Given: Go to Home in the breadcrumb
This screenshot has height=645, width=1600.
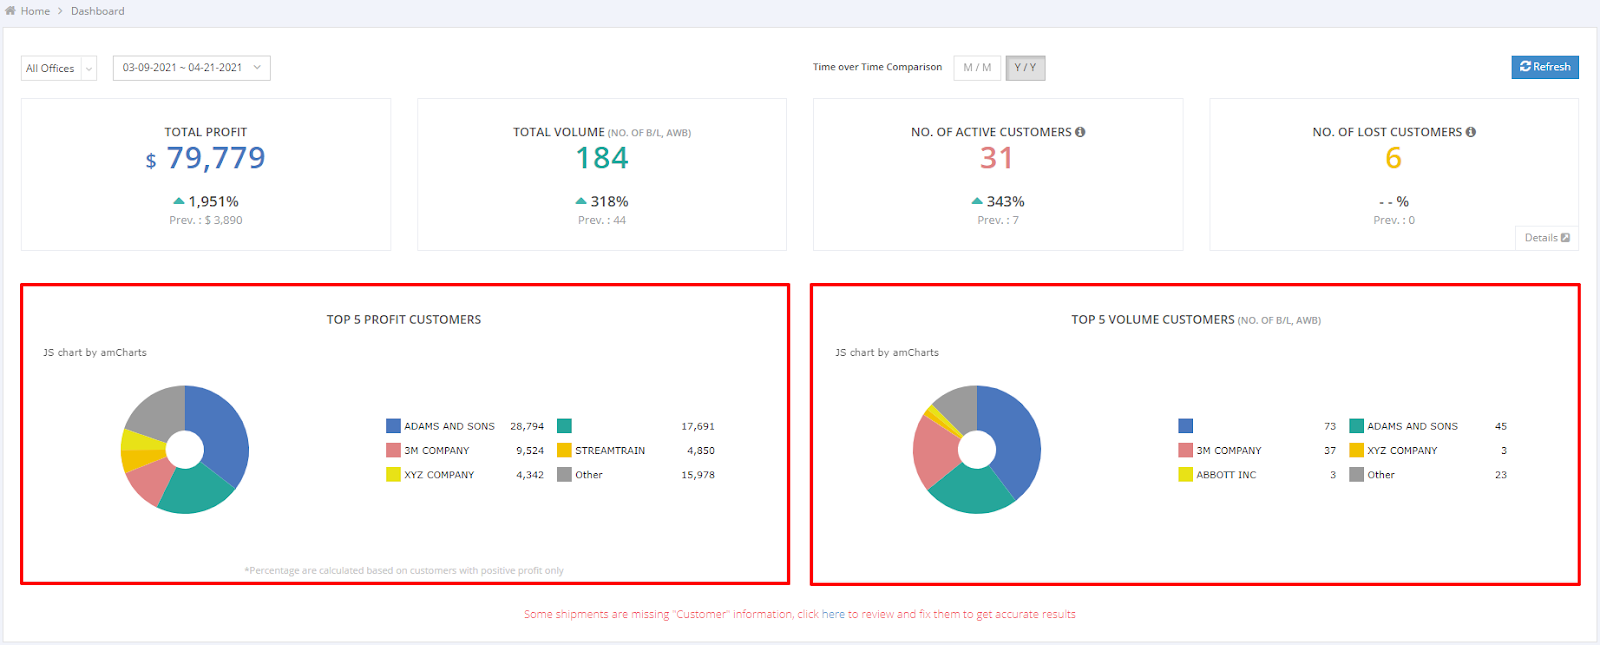Looking at the screenshot, I should (35, 11).
